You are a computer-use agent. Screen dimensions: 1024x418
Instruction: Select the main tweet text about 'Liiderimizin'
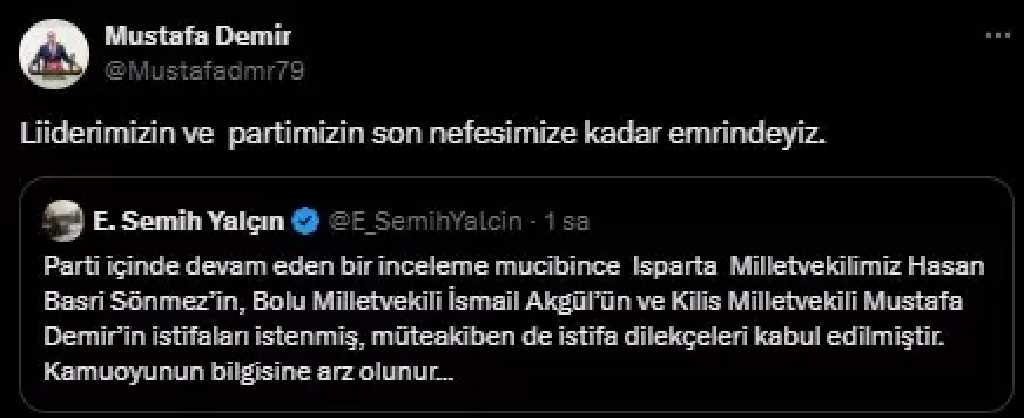tap(423, 139)
